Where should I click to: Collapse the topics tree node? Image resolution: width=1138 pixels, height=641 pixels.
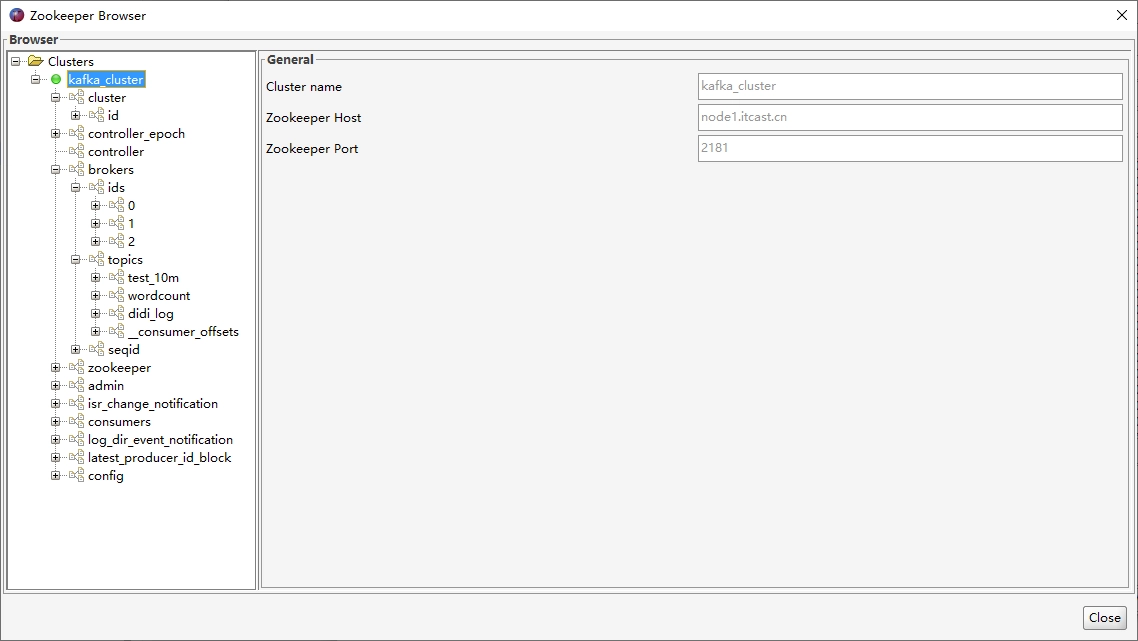[75, 259]
